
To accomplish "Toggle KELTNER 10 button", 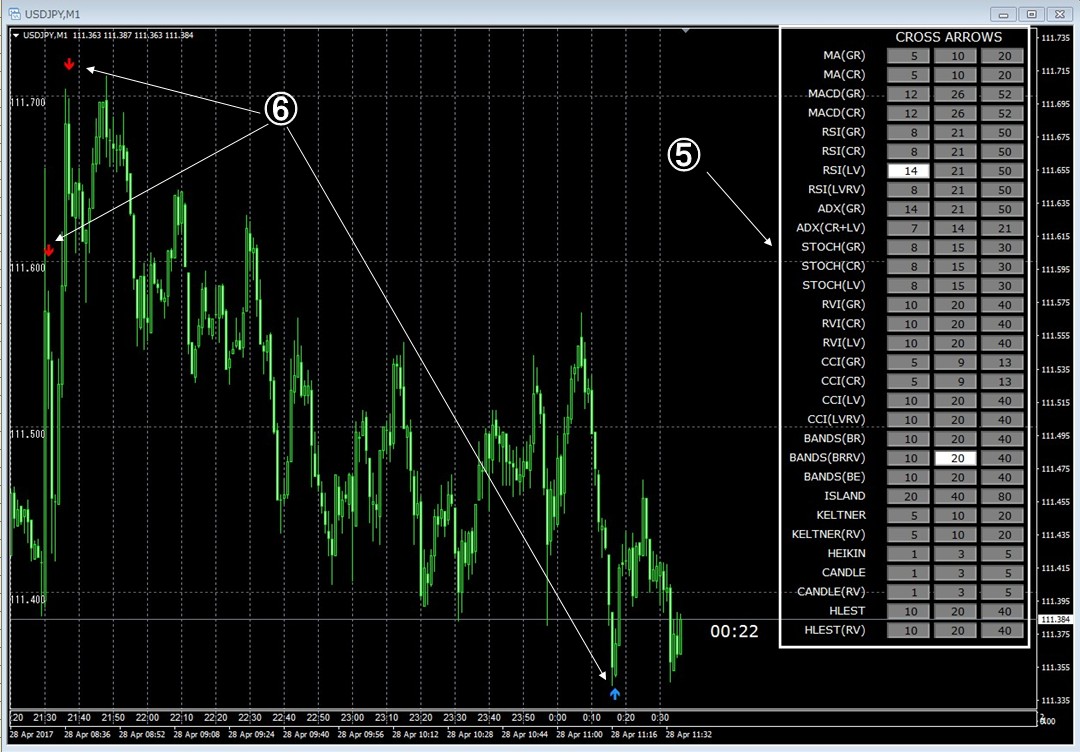I will [x=955, y=516].
